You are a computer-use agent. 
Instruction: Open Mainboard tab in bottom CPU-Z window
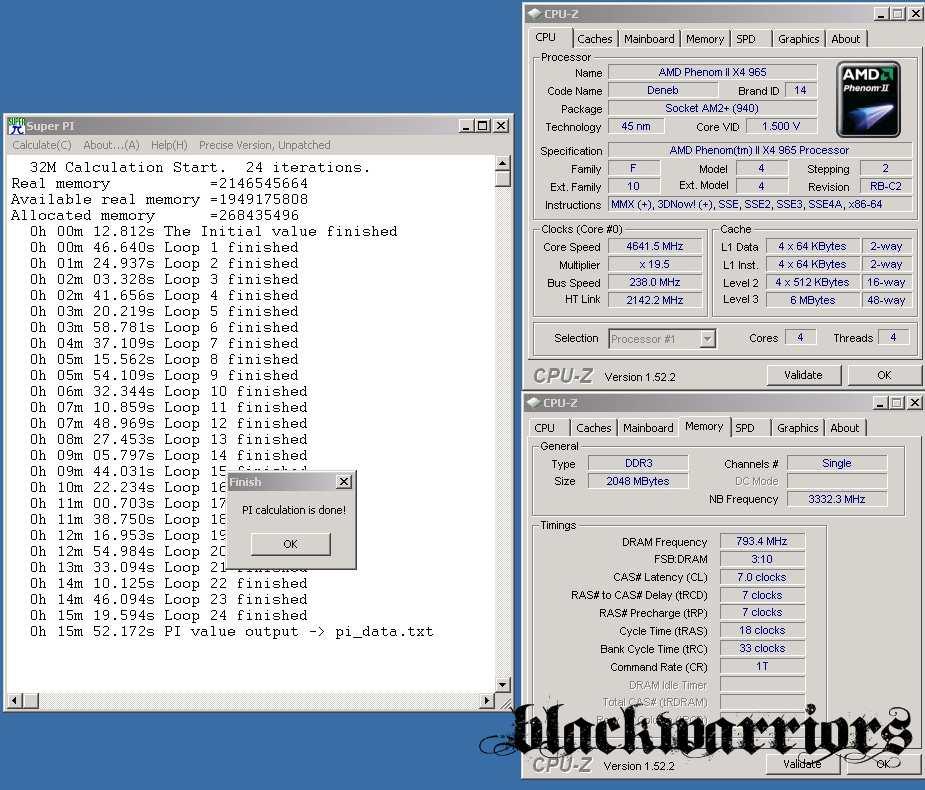[x=648, y=428]
